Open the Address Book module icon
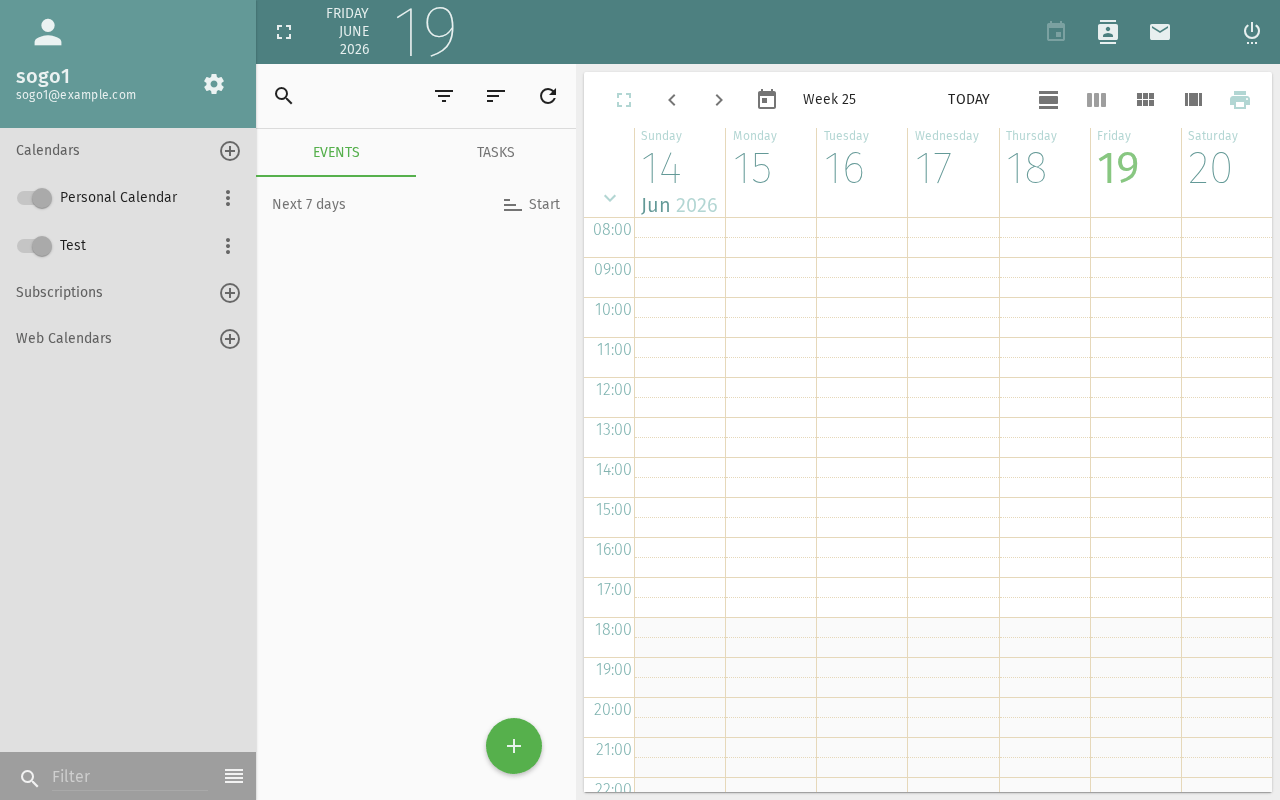Image resolution: width=1280 pixels, height=800 pixels. 1108,32
